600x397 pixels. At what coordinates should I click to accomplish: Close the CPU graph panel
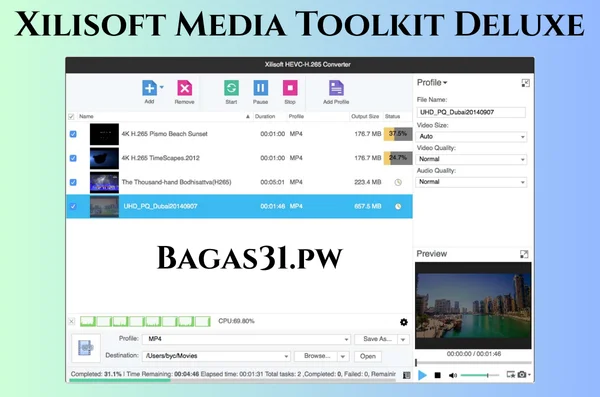(x=72, y=321)
